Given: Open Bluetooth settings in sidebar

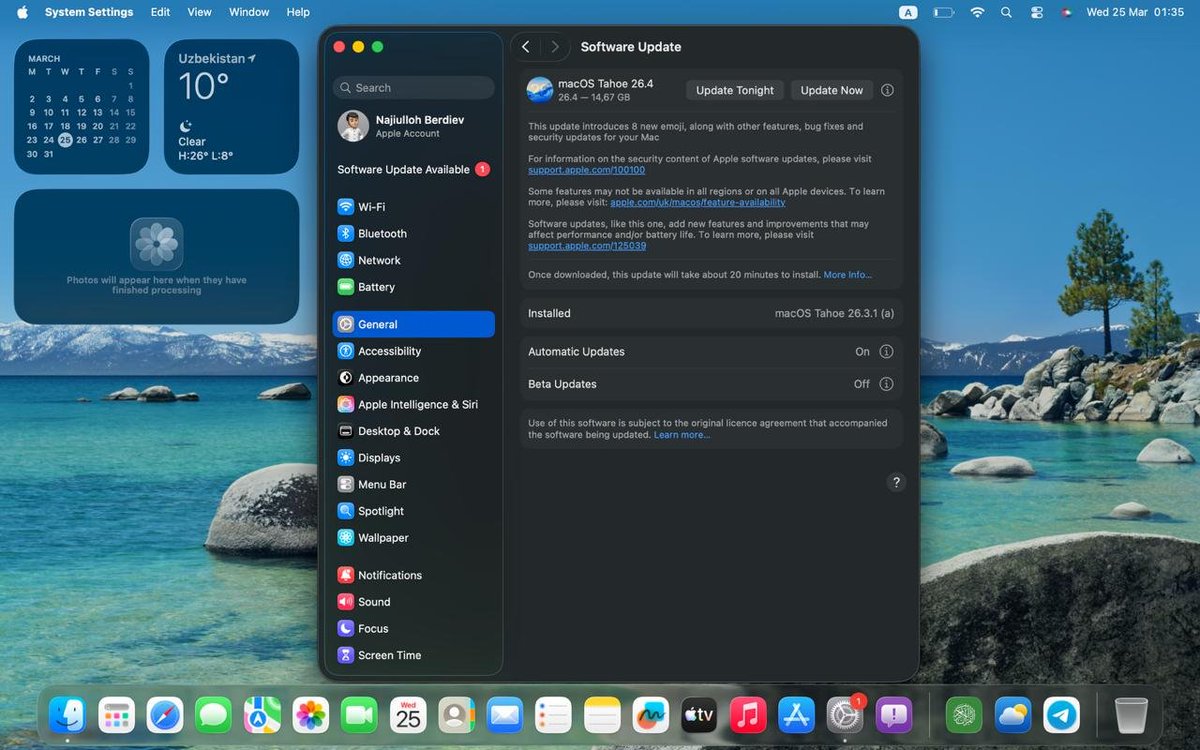Looking at the screenshot, I should tap(413, 233).
